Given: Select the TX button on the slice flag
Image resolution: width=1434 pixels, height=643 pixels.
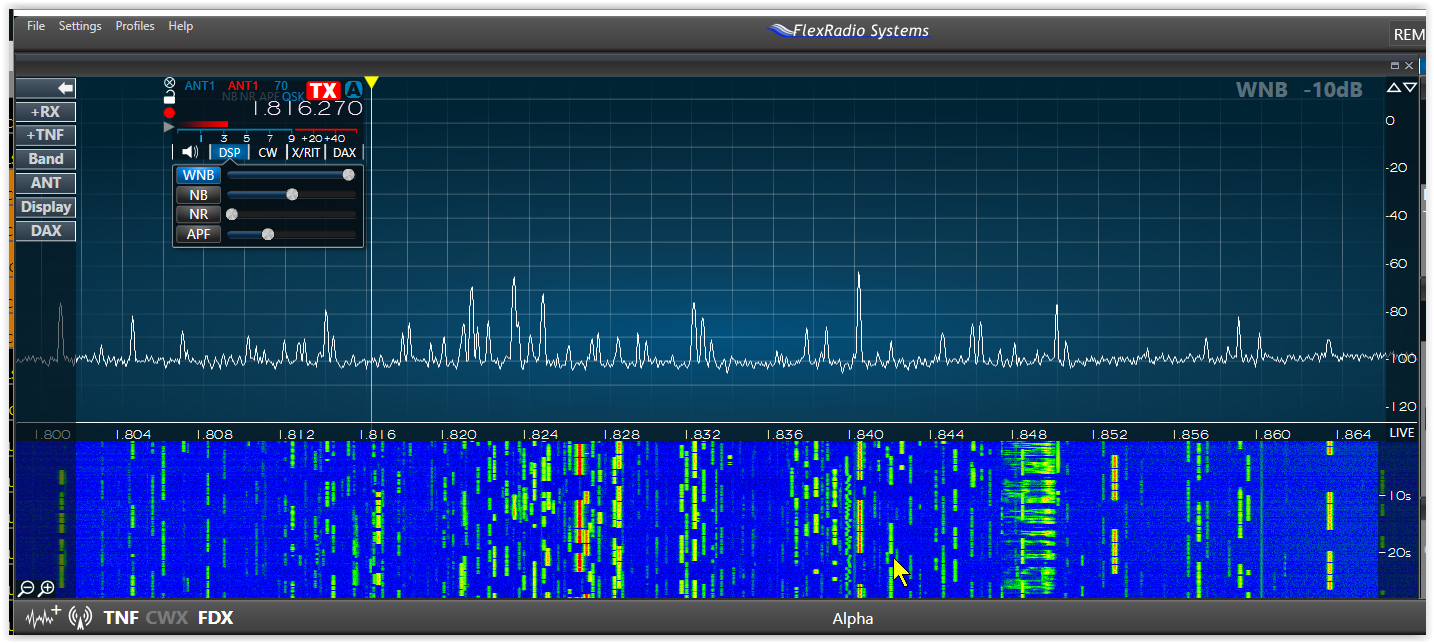Looking at the screenshot, I should point(323,90).
